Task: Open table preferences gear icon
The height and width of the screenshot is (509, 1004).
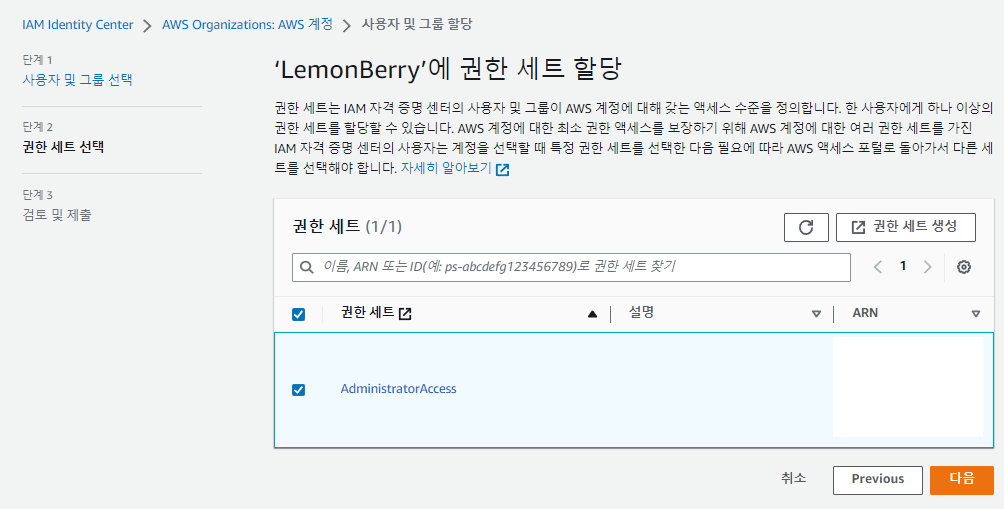Action: pyautogui.click(x=964, y=268)
